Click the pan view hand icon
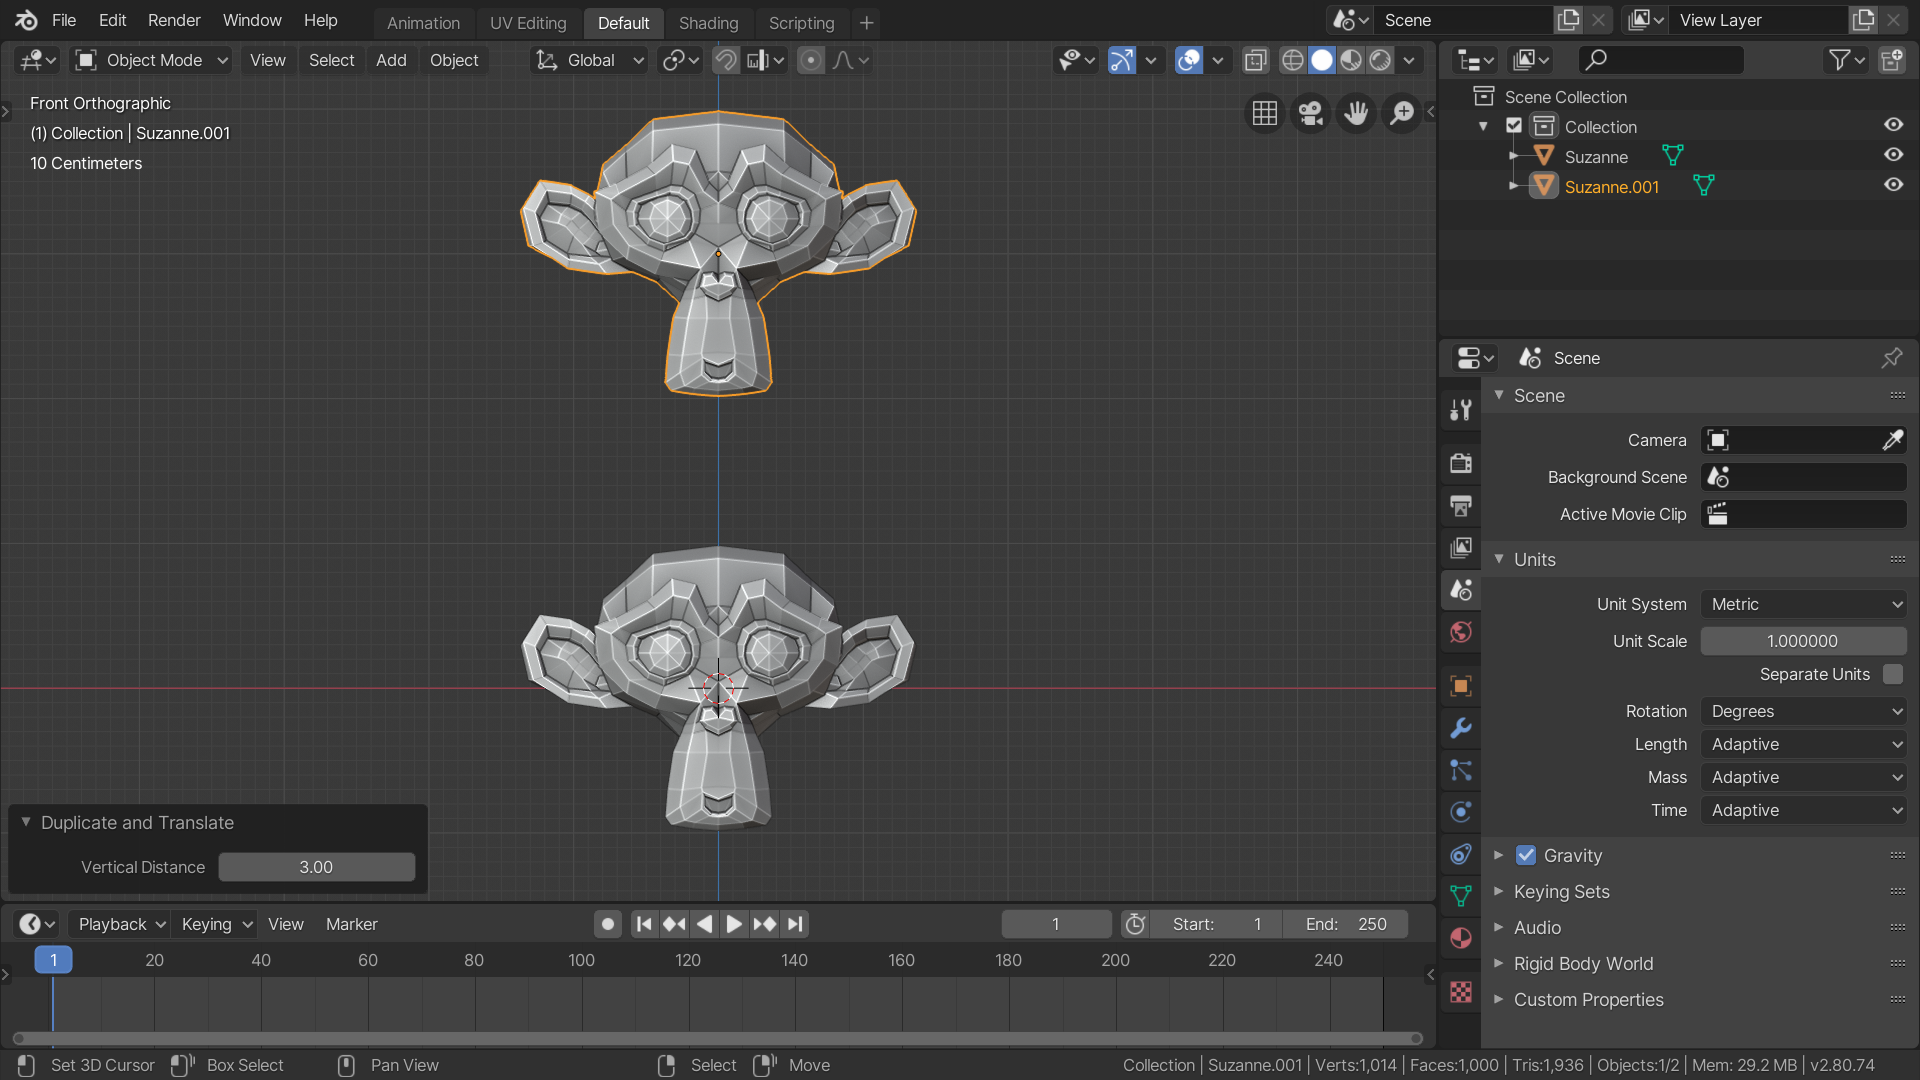The image size is (1920, 1080). [1356, 114]
